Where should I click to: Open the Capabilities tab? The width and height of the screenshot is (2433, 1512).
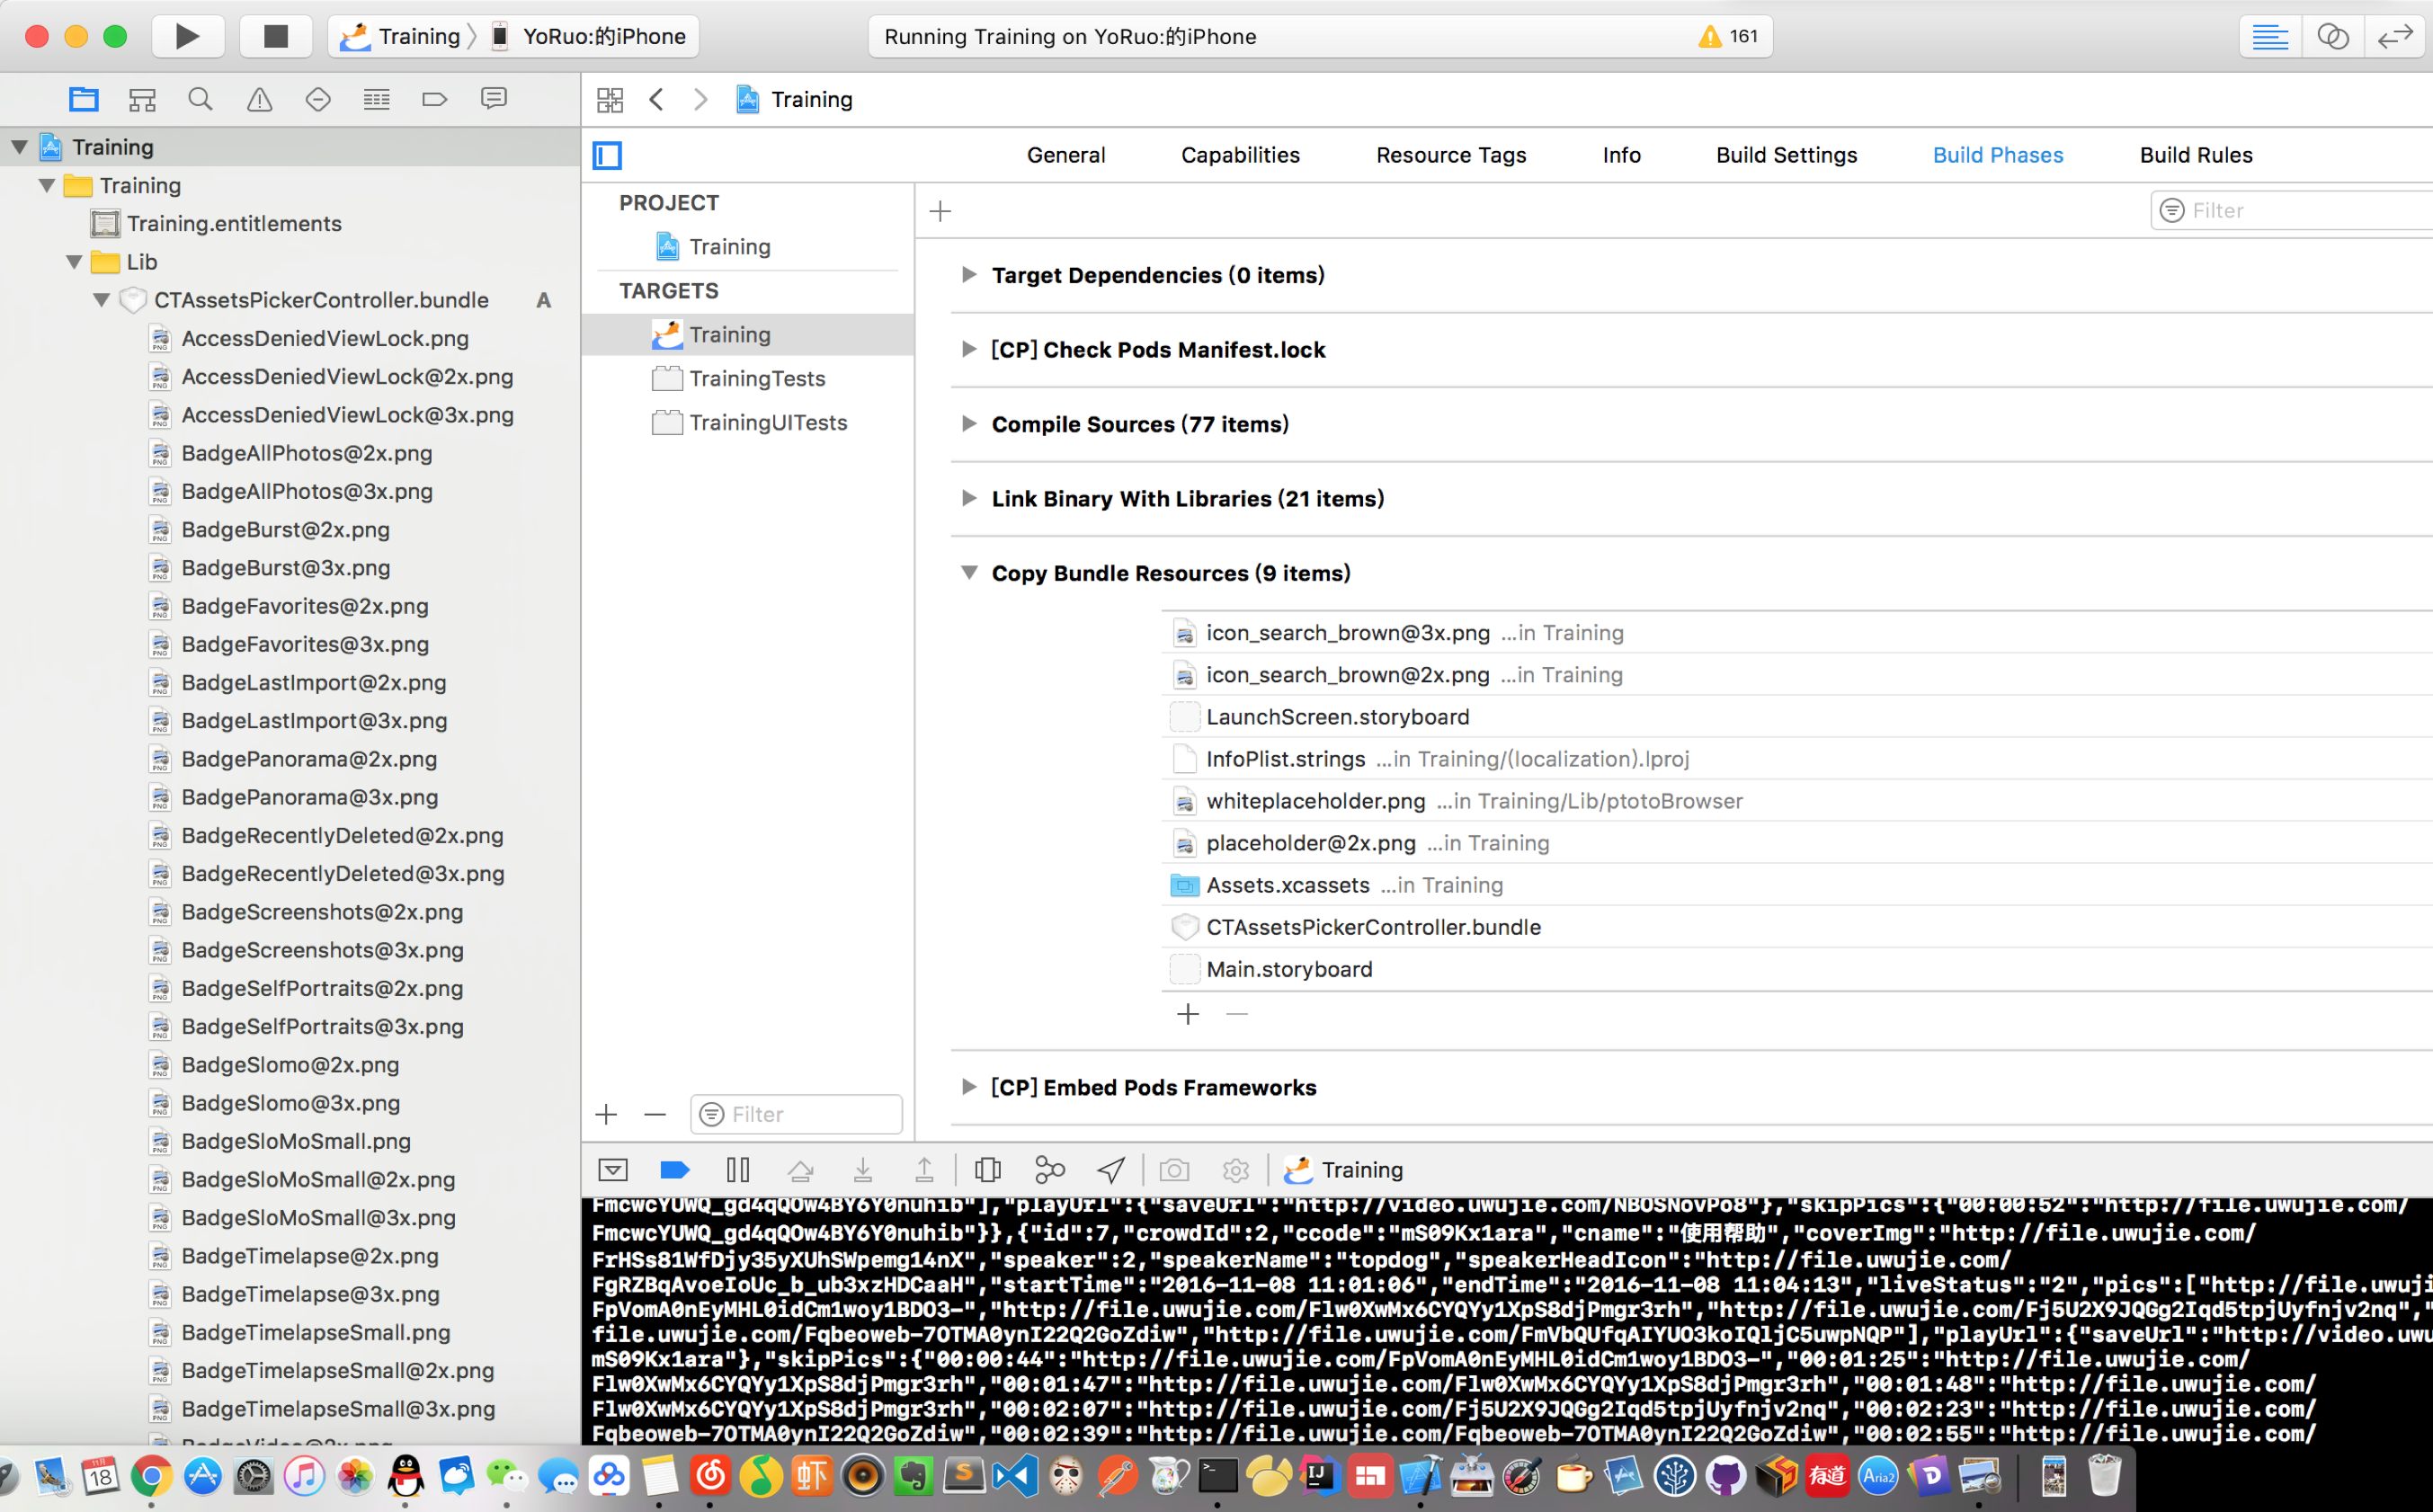1240,155
